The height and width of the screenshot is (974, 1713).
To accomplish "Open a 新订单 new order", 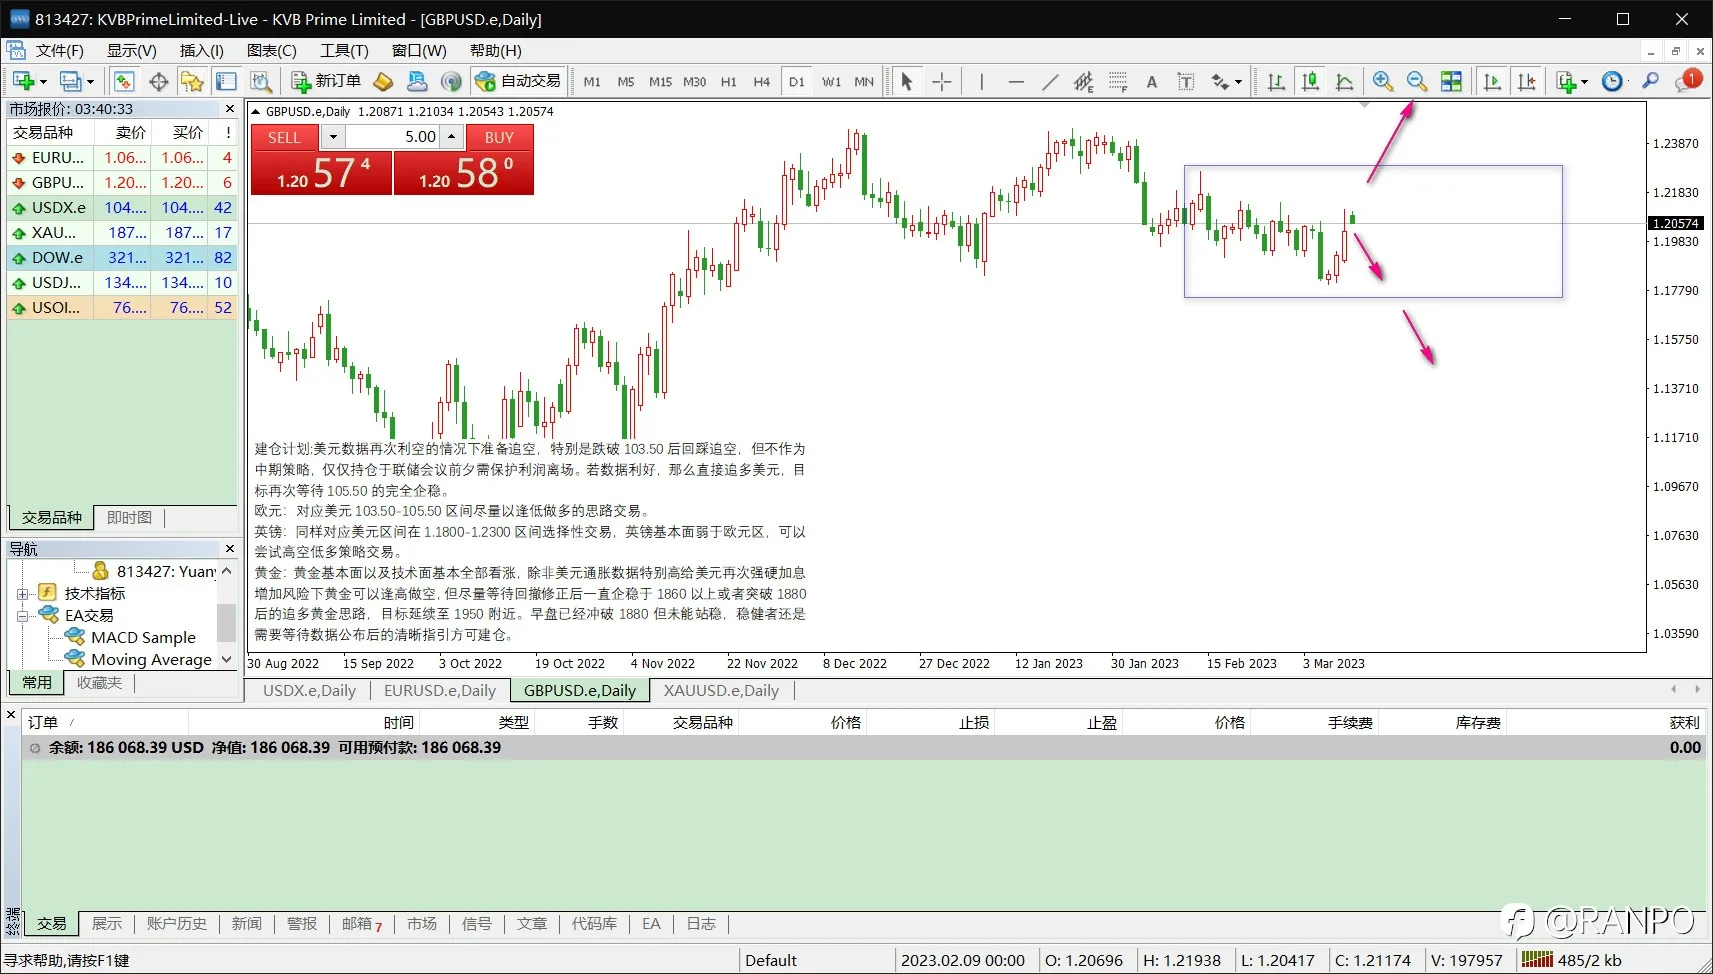I will point(326,81).
